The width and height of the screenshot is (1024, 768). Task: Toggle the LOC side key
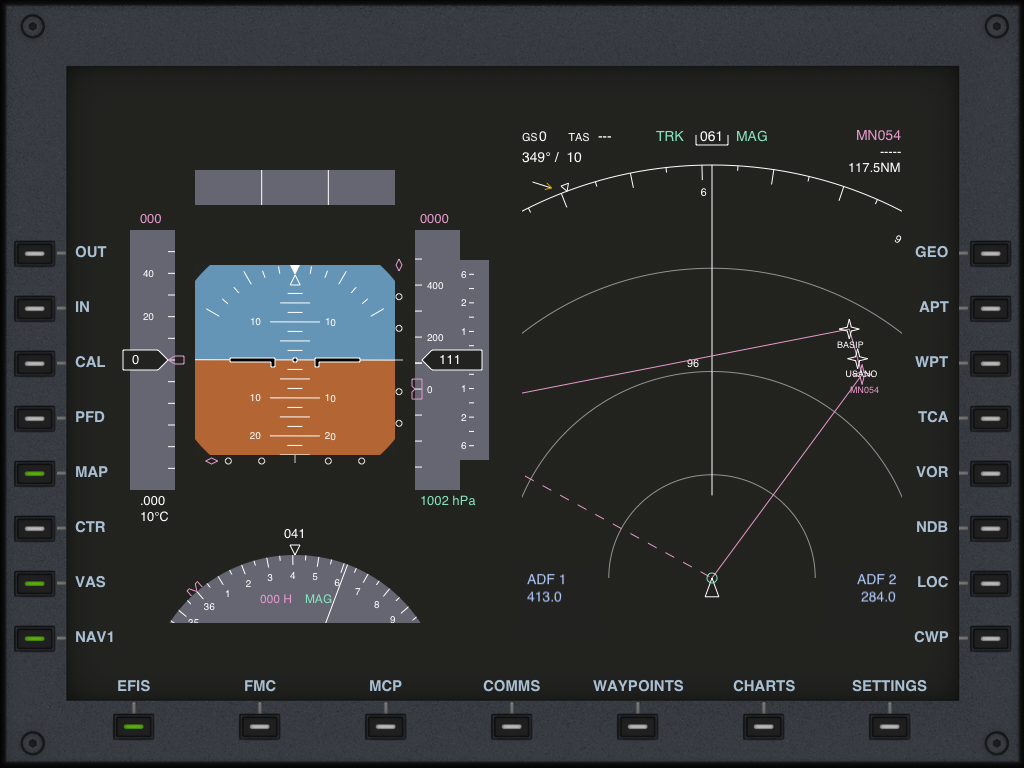(x=990, y=583)
